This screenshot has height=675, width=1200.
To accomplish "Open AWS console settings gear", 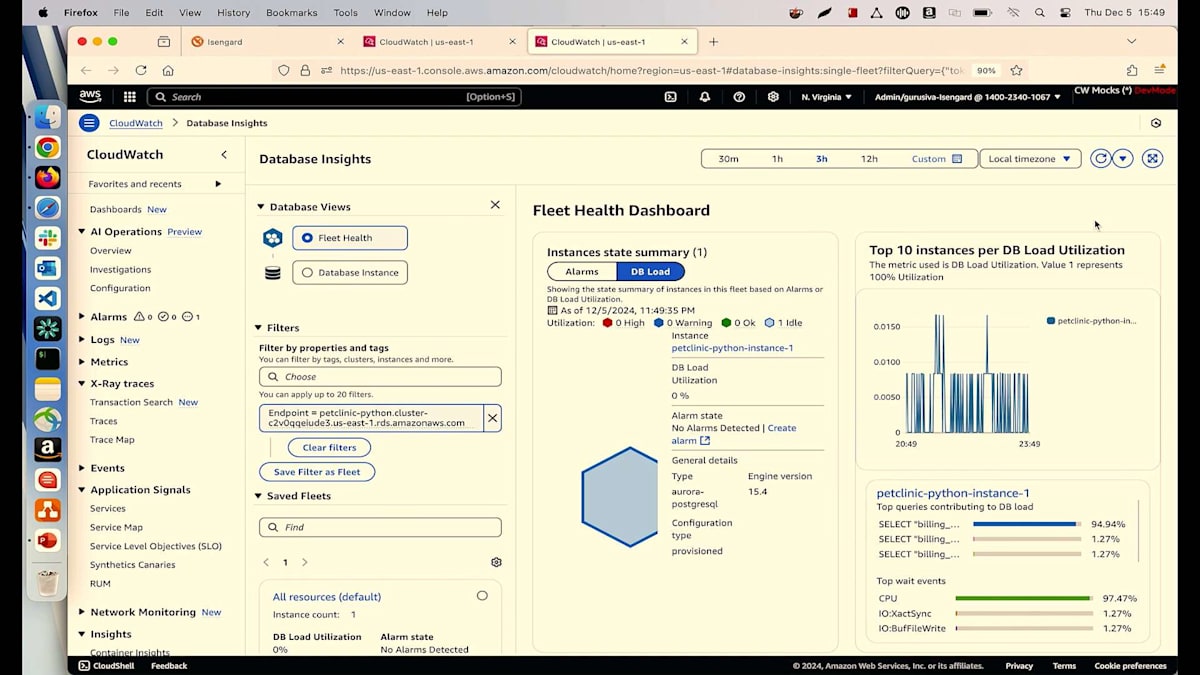I will click(x=773, y=97).
